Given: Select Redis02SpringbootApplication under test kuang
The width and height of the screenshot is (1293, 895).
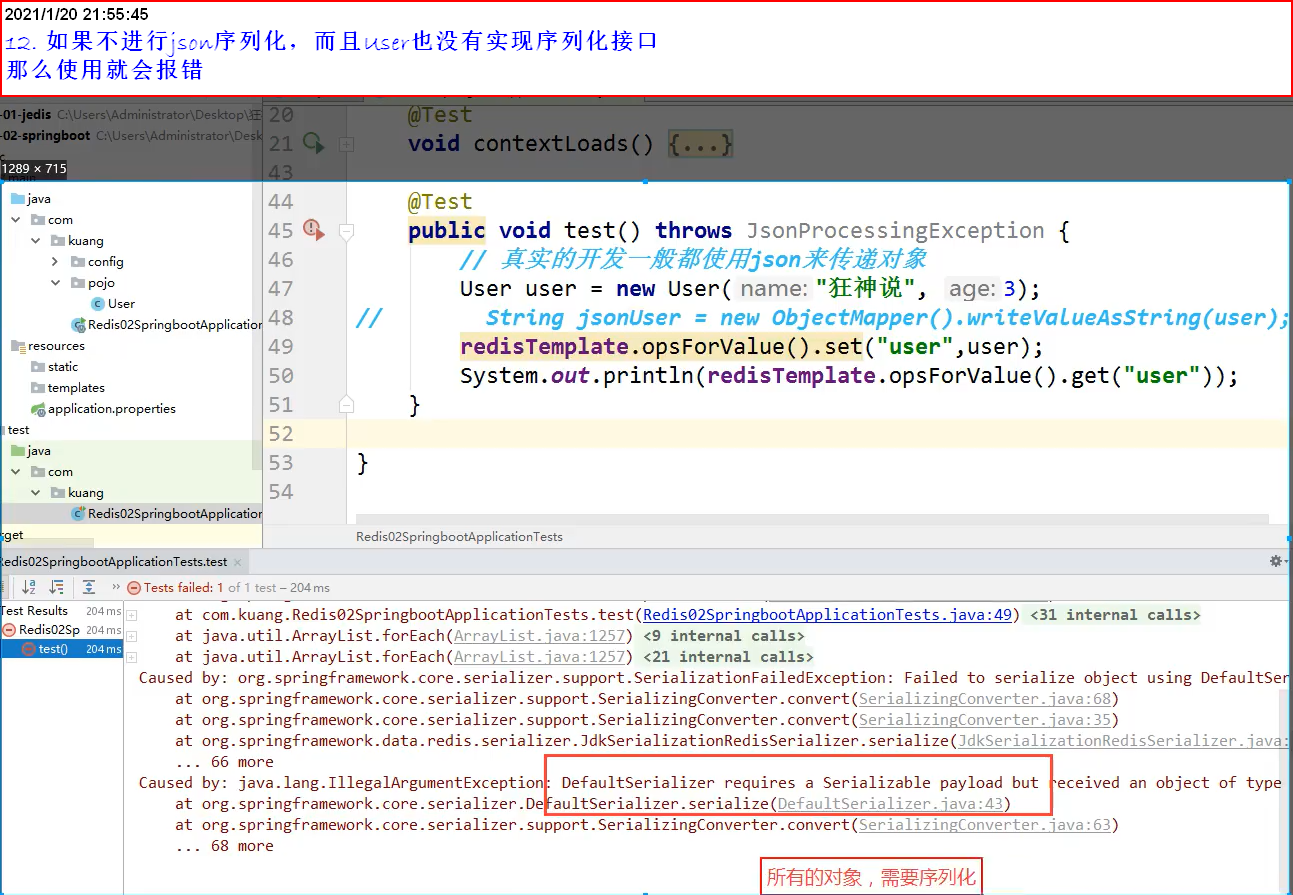Looking at the screenshot, I should tap(175, 514).
